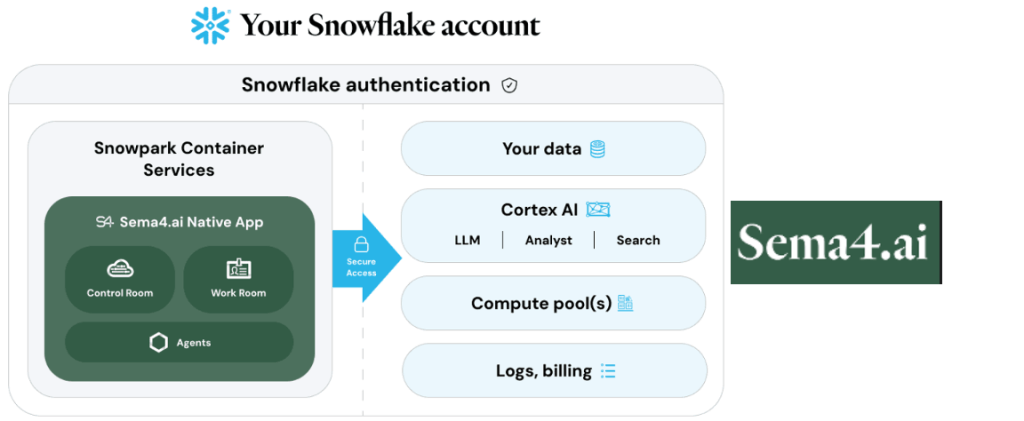Click the shield checkmark authentication icon
The image size is (1024, 421).
coord(509,86)
